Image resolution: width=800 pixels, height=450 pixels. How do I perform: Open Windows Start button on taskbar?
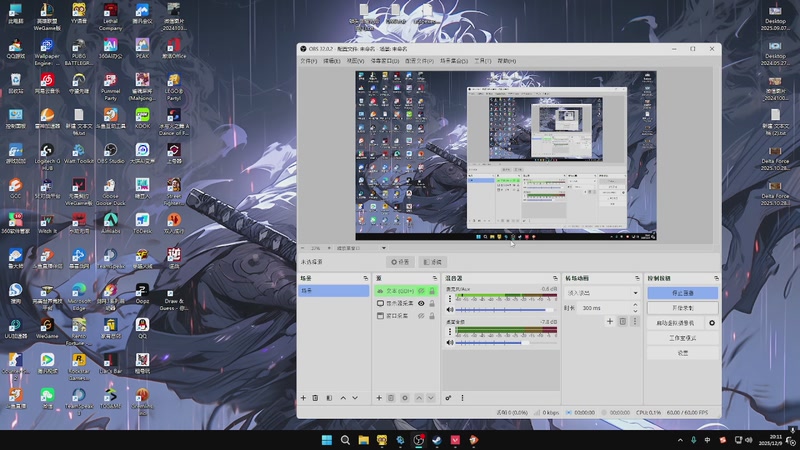pyautogui.click(x=327, y=440)
